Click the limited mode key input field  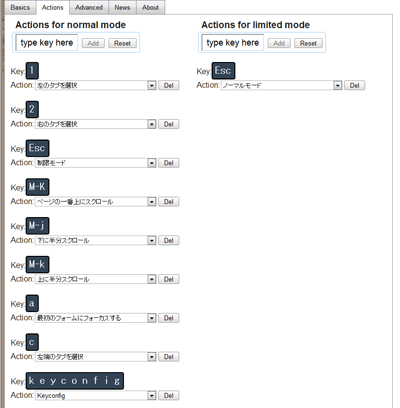coord(233,43)
